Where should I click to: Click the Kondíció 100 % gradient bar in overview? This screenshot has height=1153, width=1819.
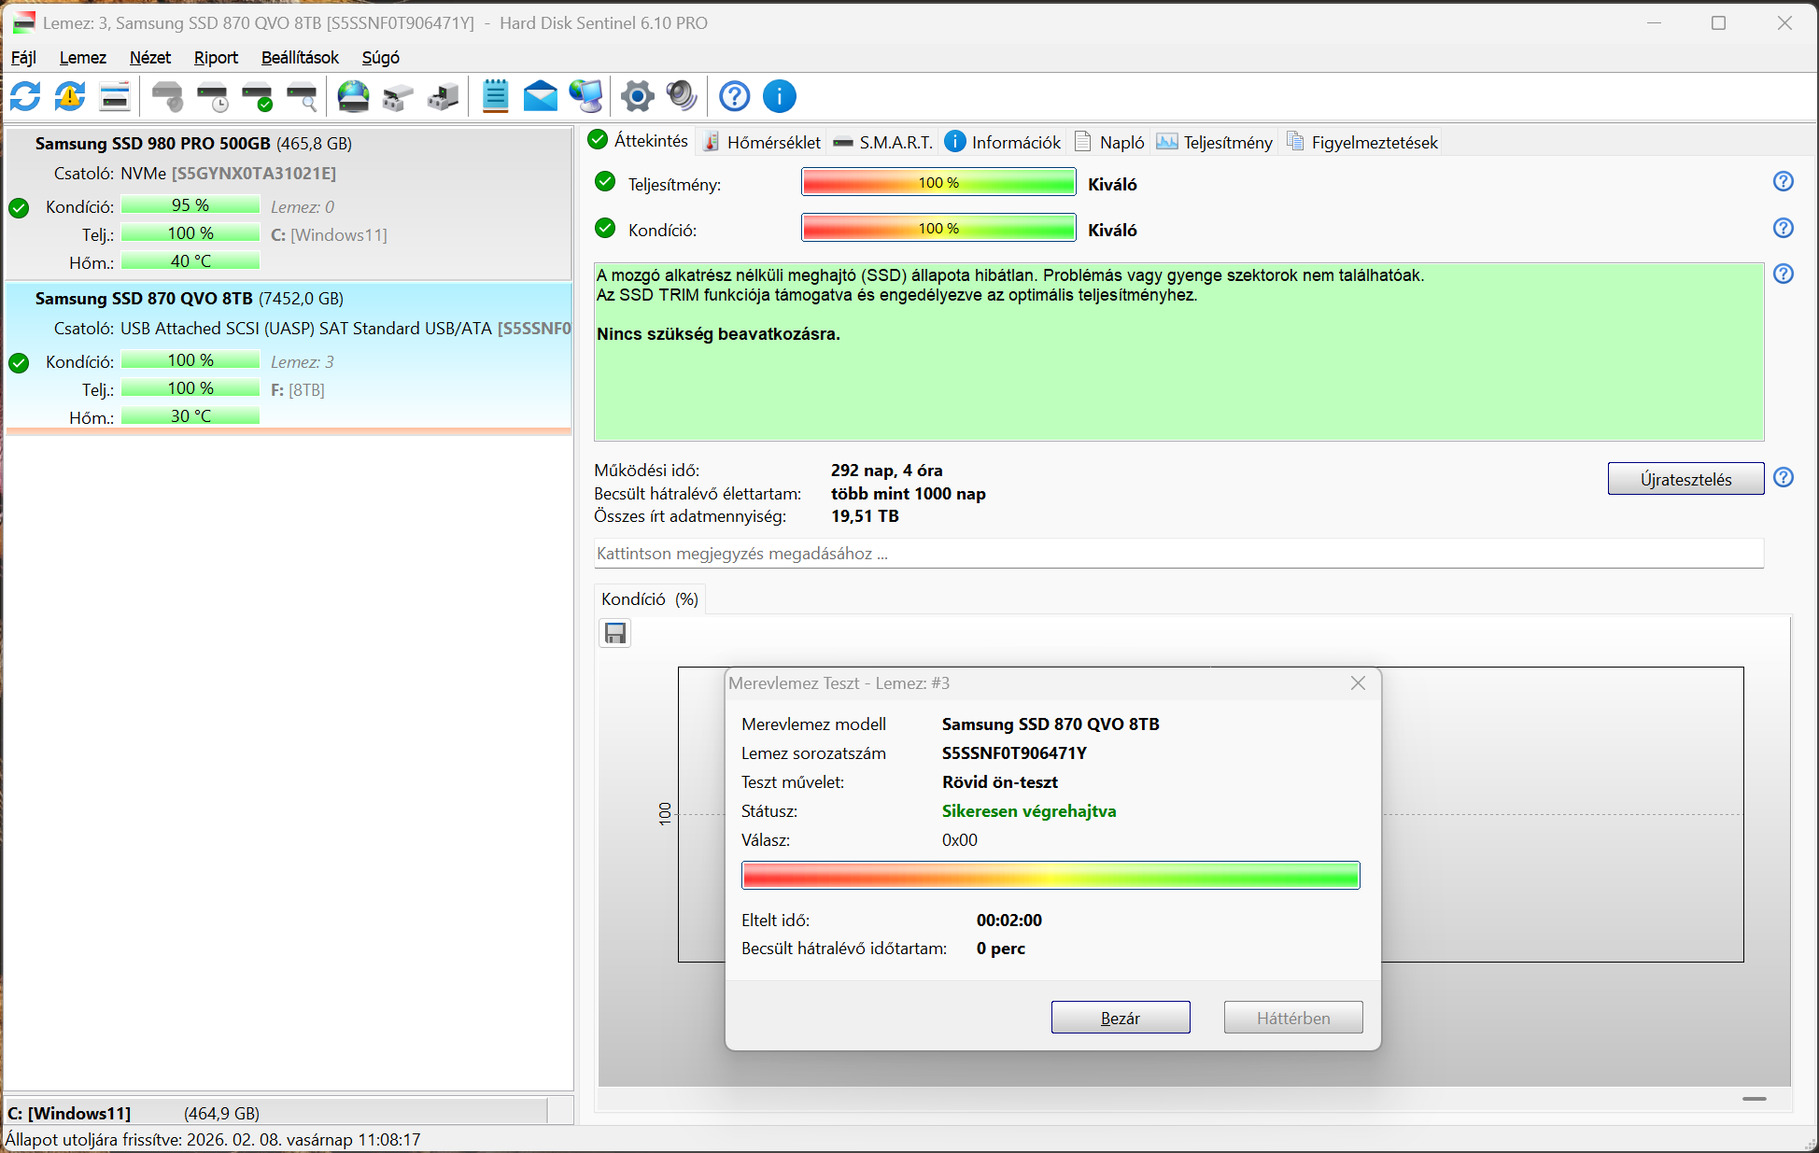[938, 228]
